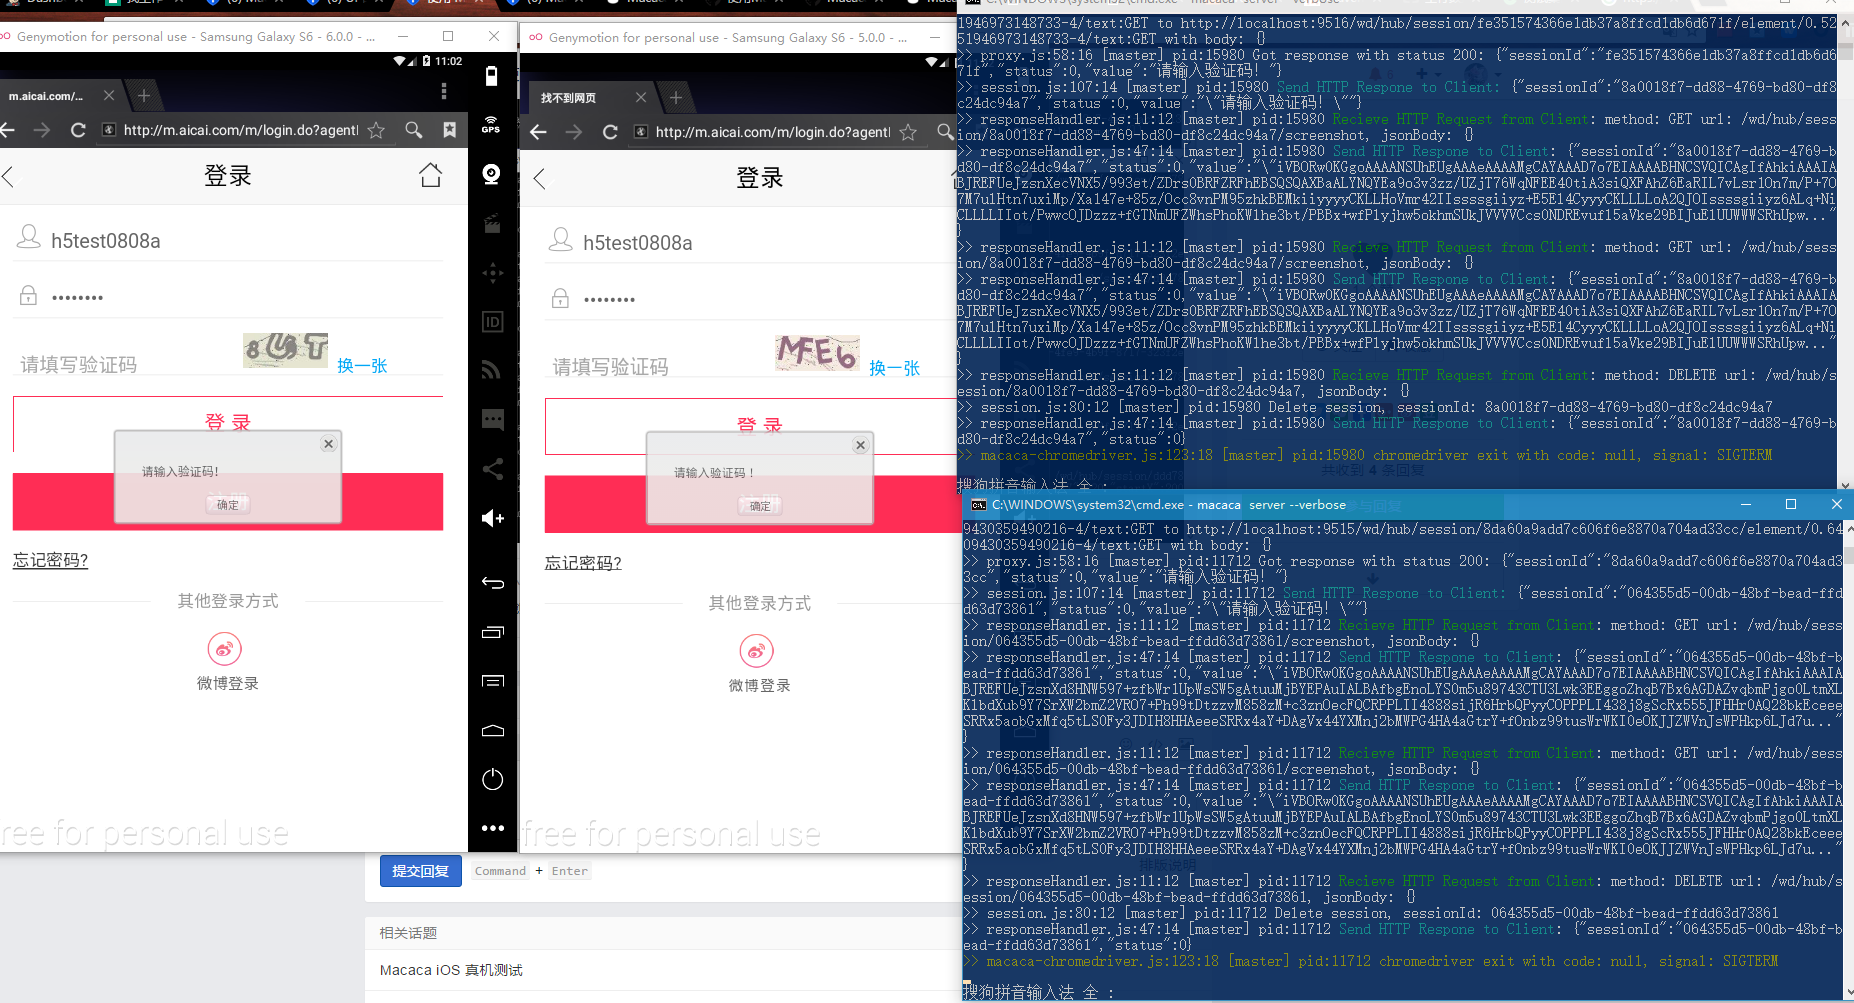Screen dimensions: 1854x1003
Task: Open the network signal widget in sidebar
Action: 492,370
